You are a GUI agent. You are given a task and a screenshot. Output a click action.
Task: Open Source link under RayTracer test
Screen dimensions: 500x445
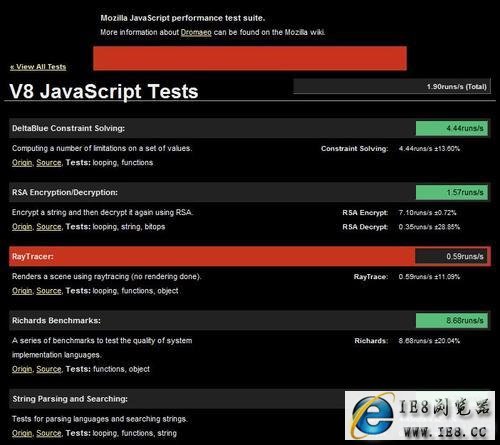(x=49, y=291)
